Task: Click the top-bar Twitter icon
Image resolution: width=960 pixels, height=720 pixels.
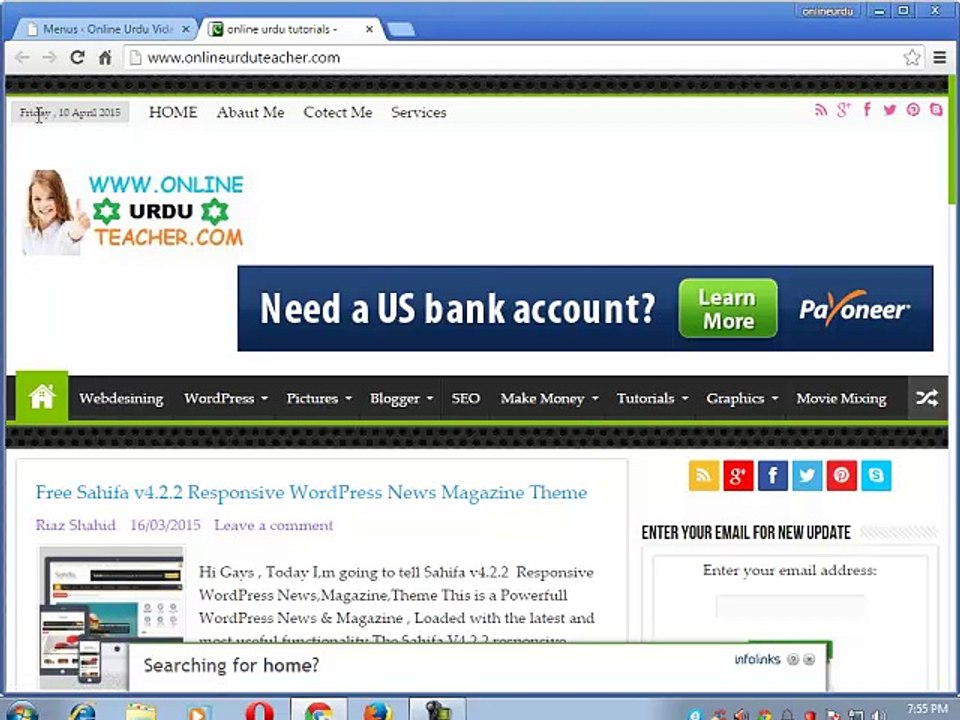Action: [890, 110]
